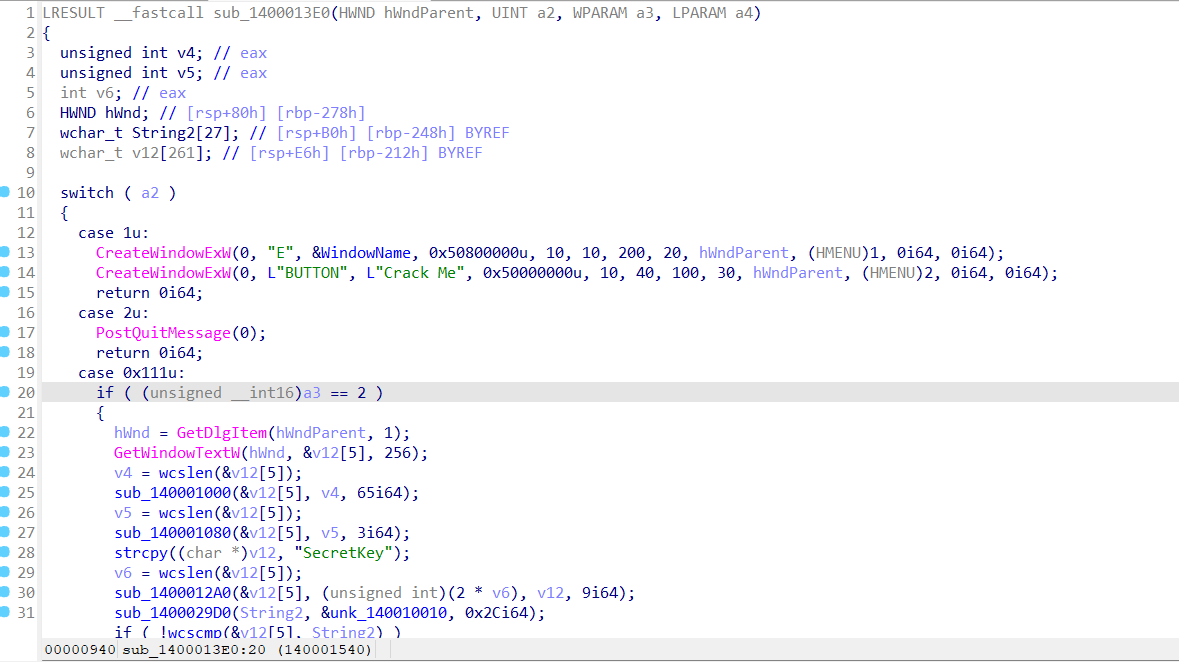Click line number 16 in gutter
1179x662 pixels.
coord(26,312)
